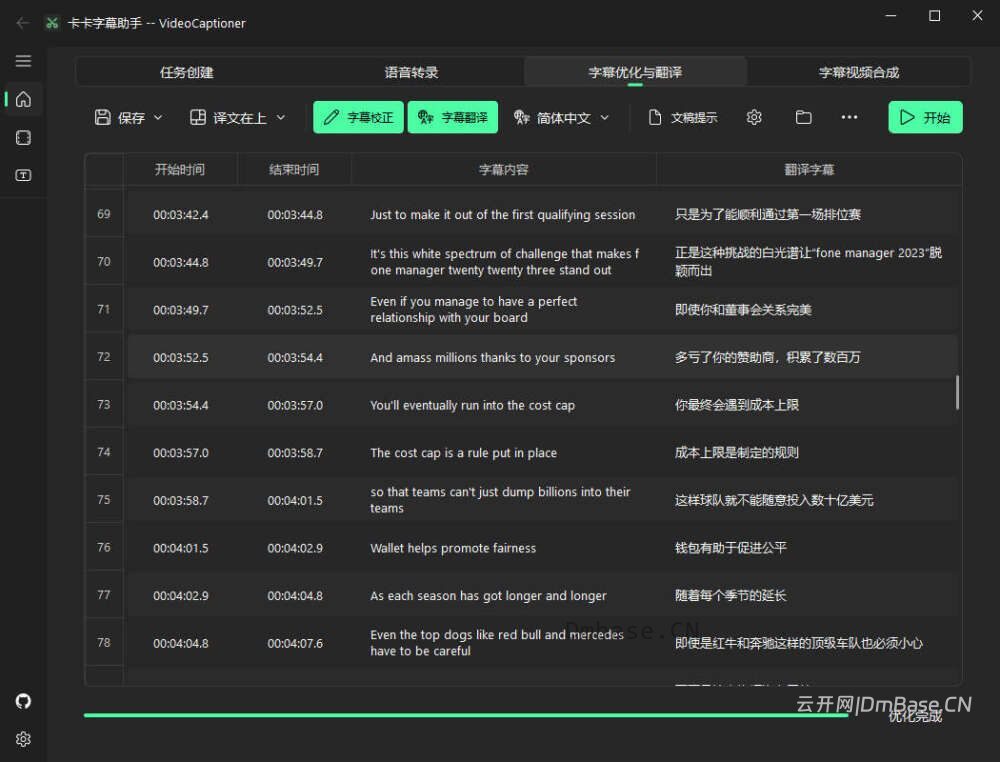
Task: Click end time 00:03:49.7 in row 70
Action: pos(295,262)
